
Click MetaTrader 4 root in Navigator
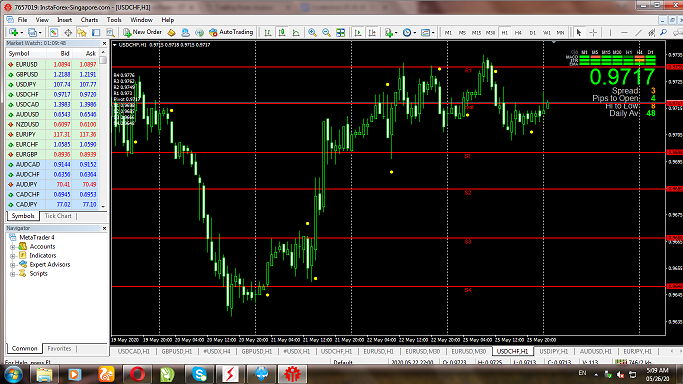37,238
